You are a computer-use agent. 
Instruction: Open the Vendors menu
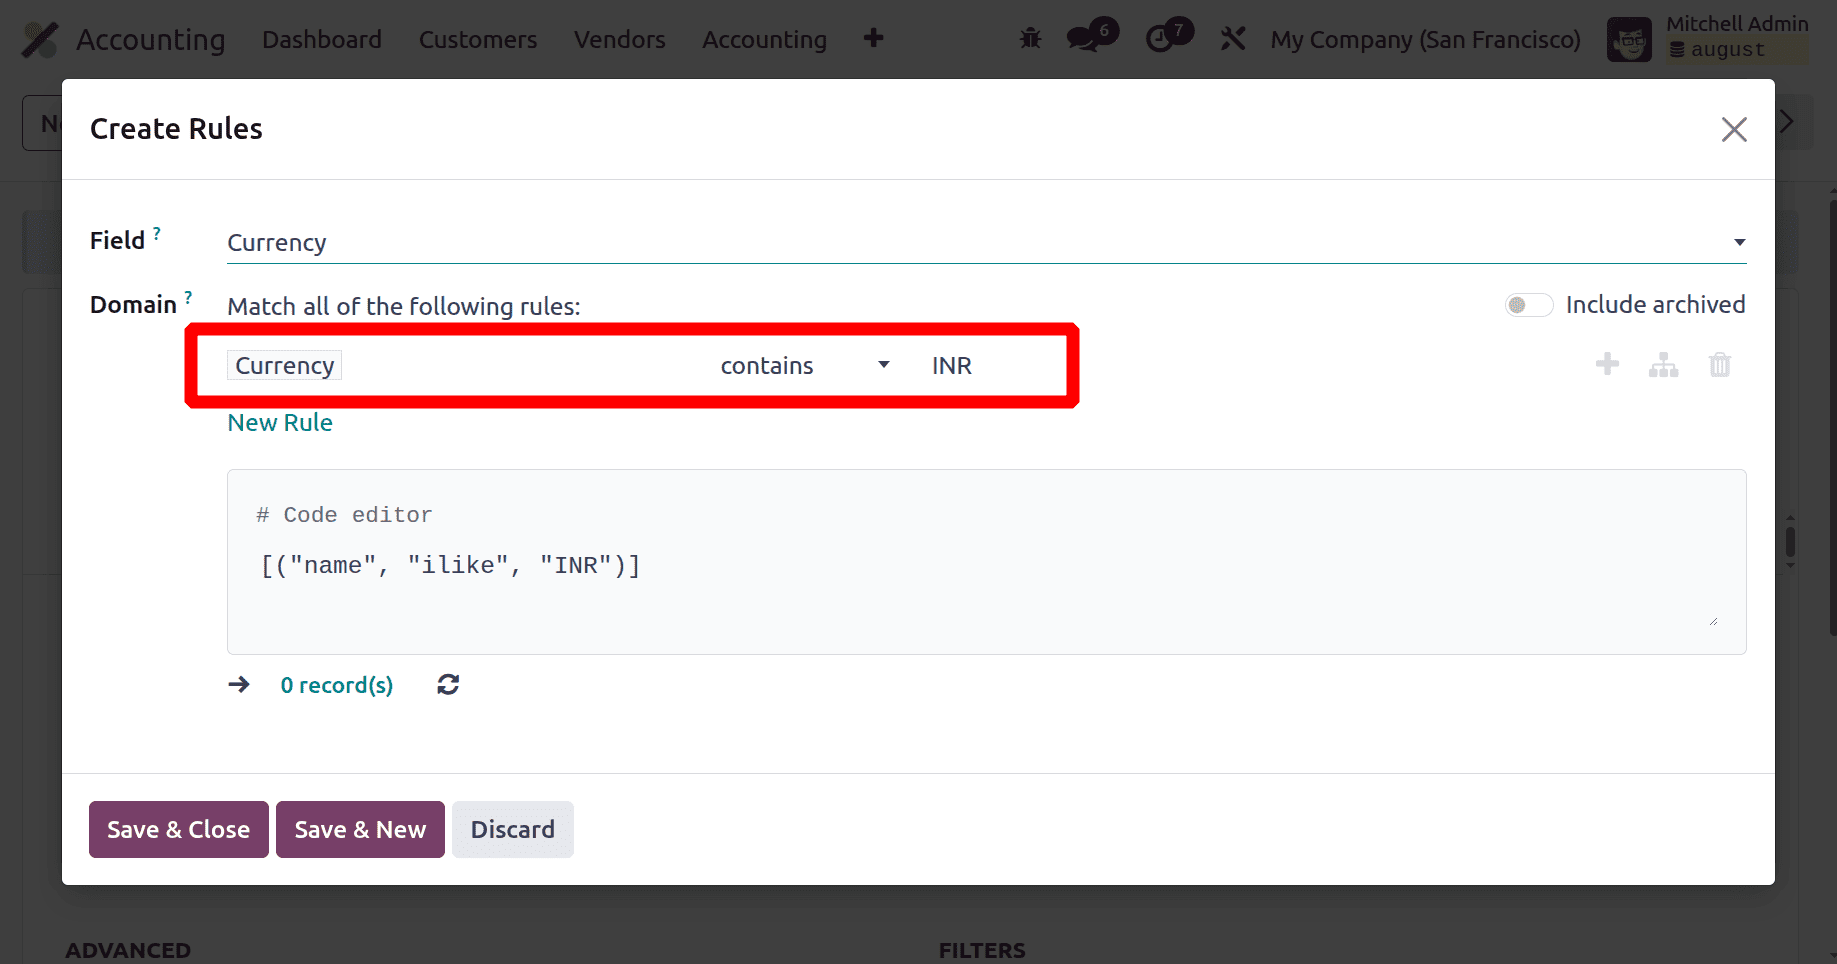(620, 40)
